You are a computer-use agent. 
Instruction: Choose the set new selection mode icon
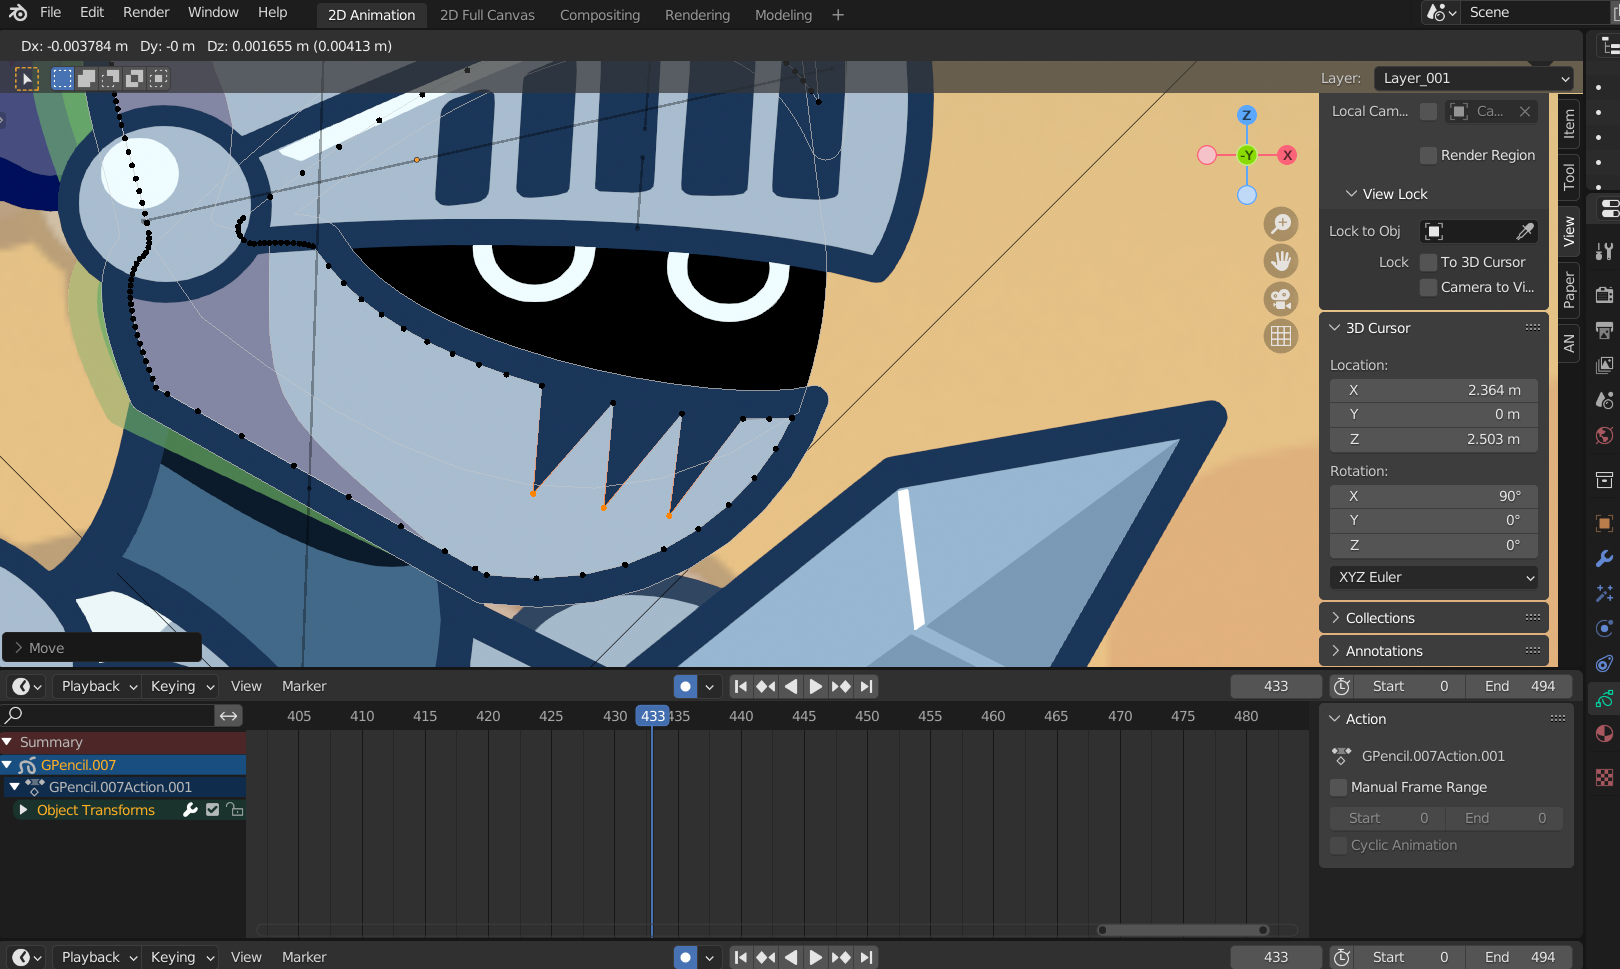(x=62, y=78)
